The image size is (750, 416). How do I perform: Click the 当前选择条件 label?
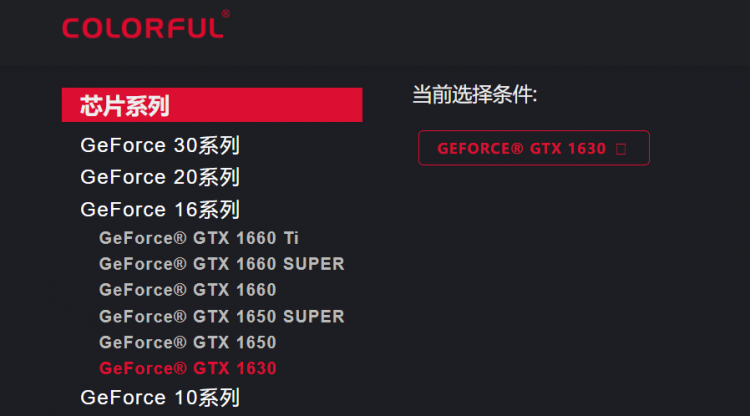(x=475, y=95)
